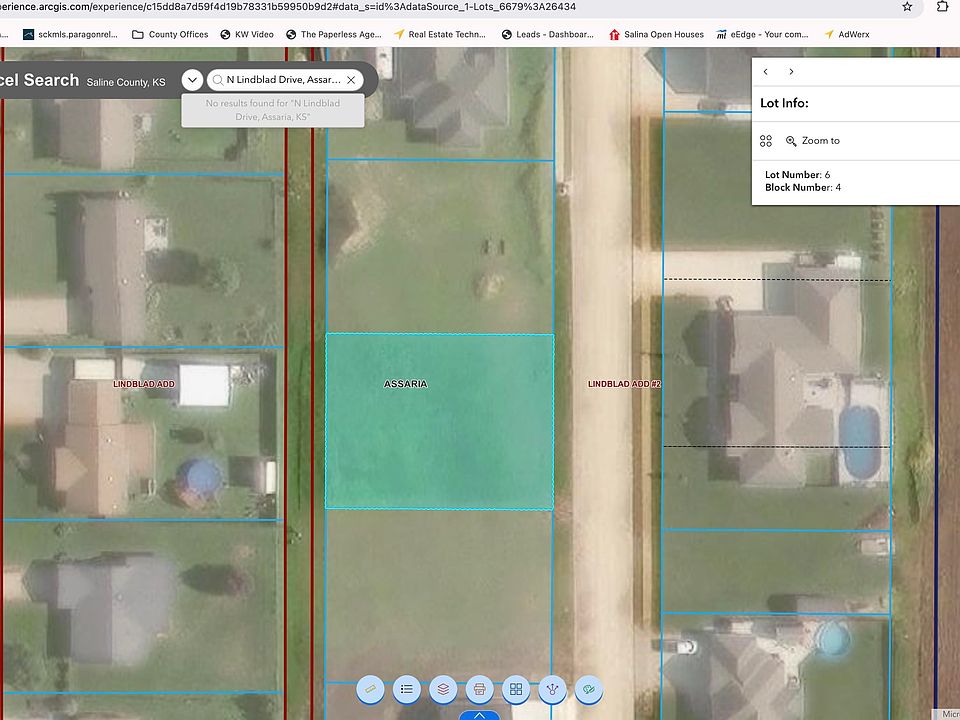Open the Print map tool

479,689
